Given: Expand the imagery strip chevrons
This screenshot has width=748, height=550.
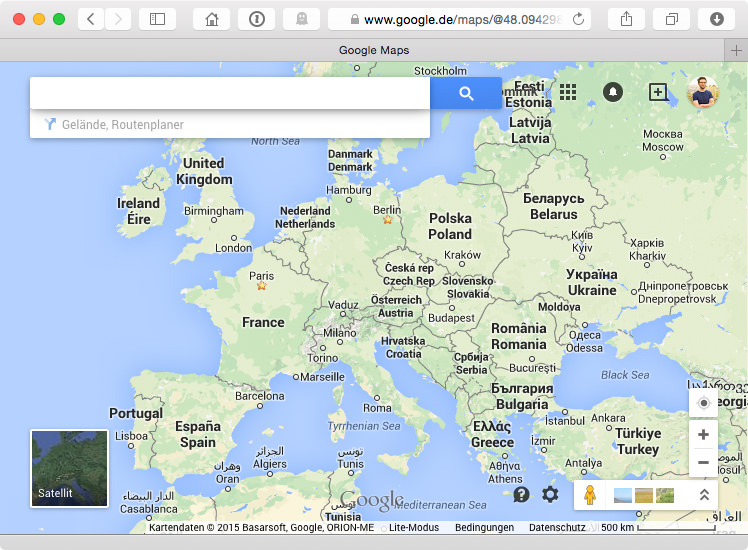Looking at the screenshot, I should (x=704, y=495).
